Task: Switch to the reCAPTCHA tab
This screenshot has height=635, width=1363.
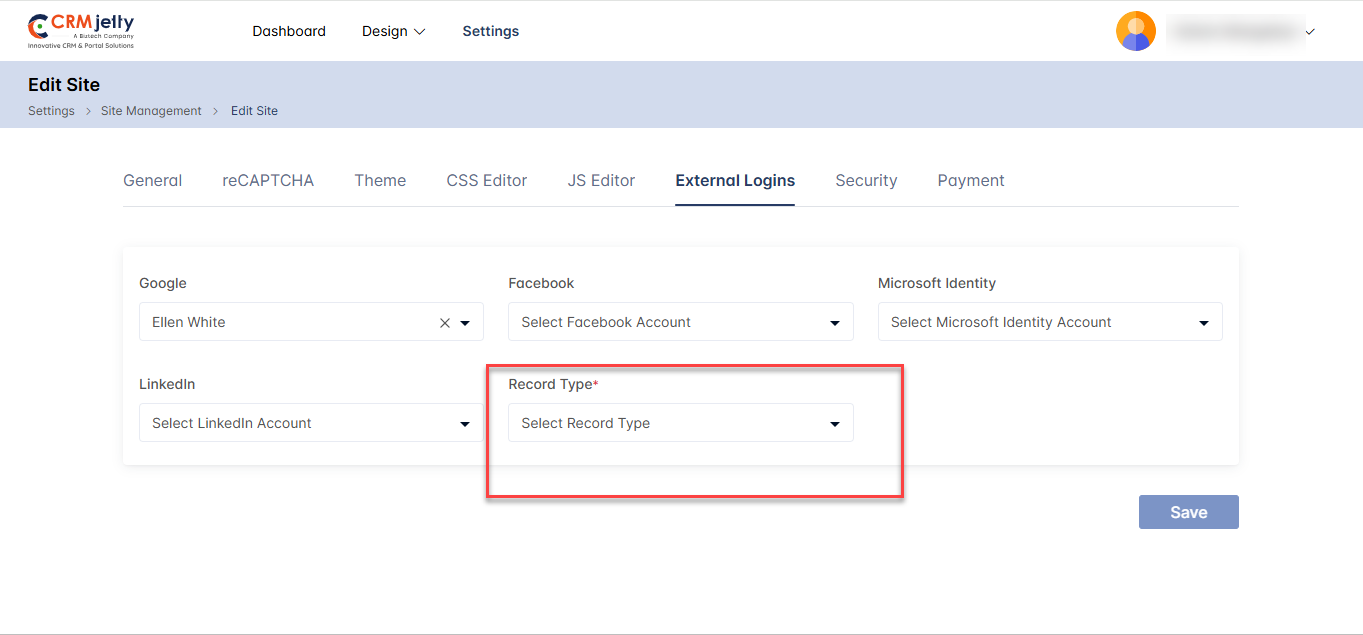Action: [x=268, y=181]
